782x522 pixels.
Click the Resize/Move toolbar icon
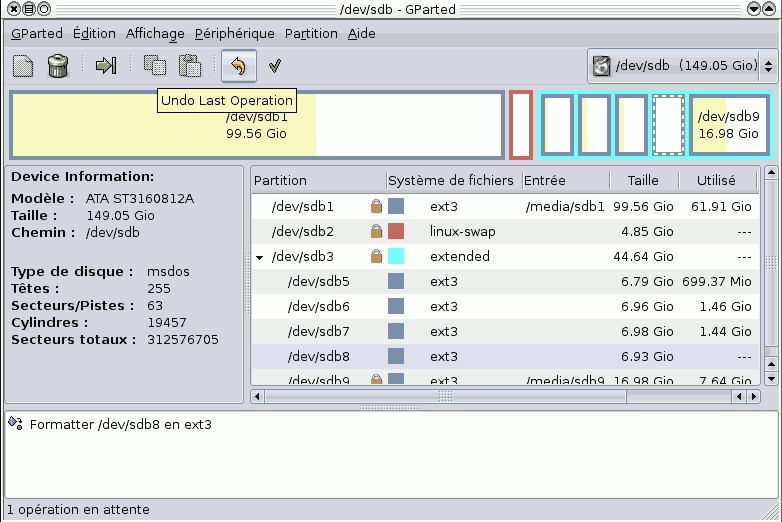point(106,67)
